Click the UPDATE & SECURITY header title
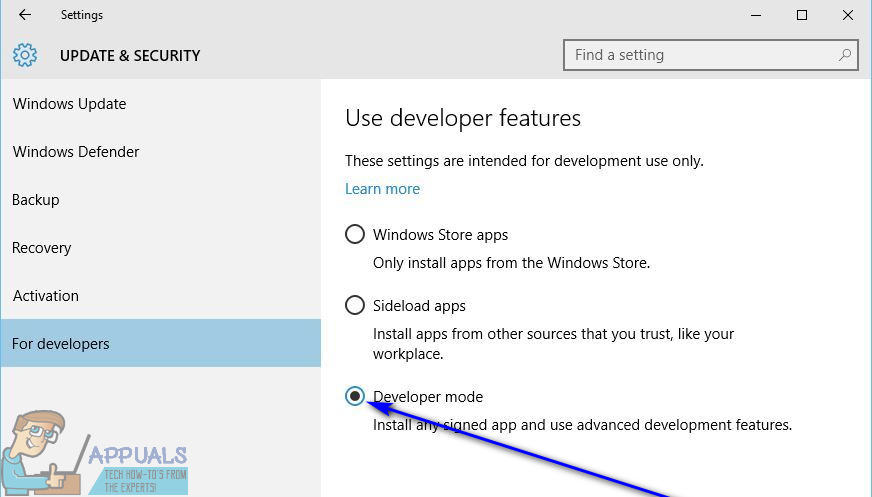Image resolution: width=872 pixels, height=497 pixels. [130, 56]
